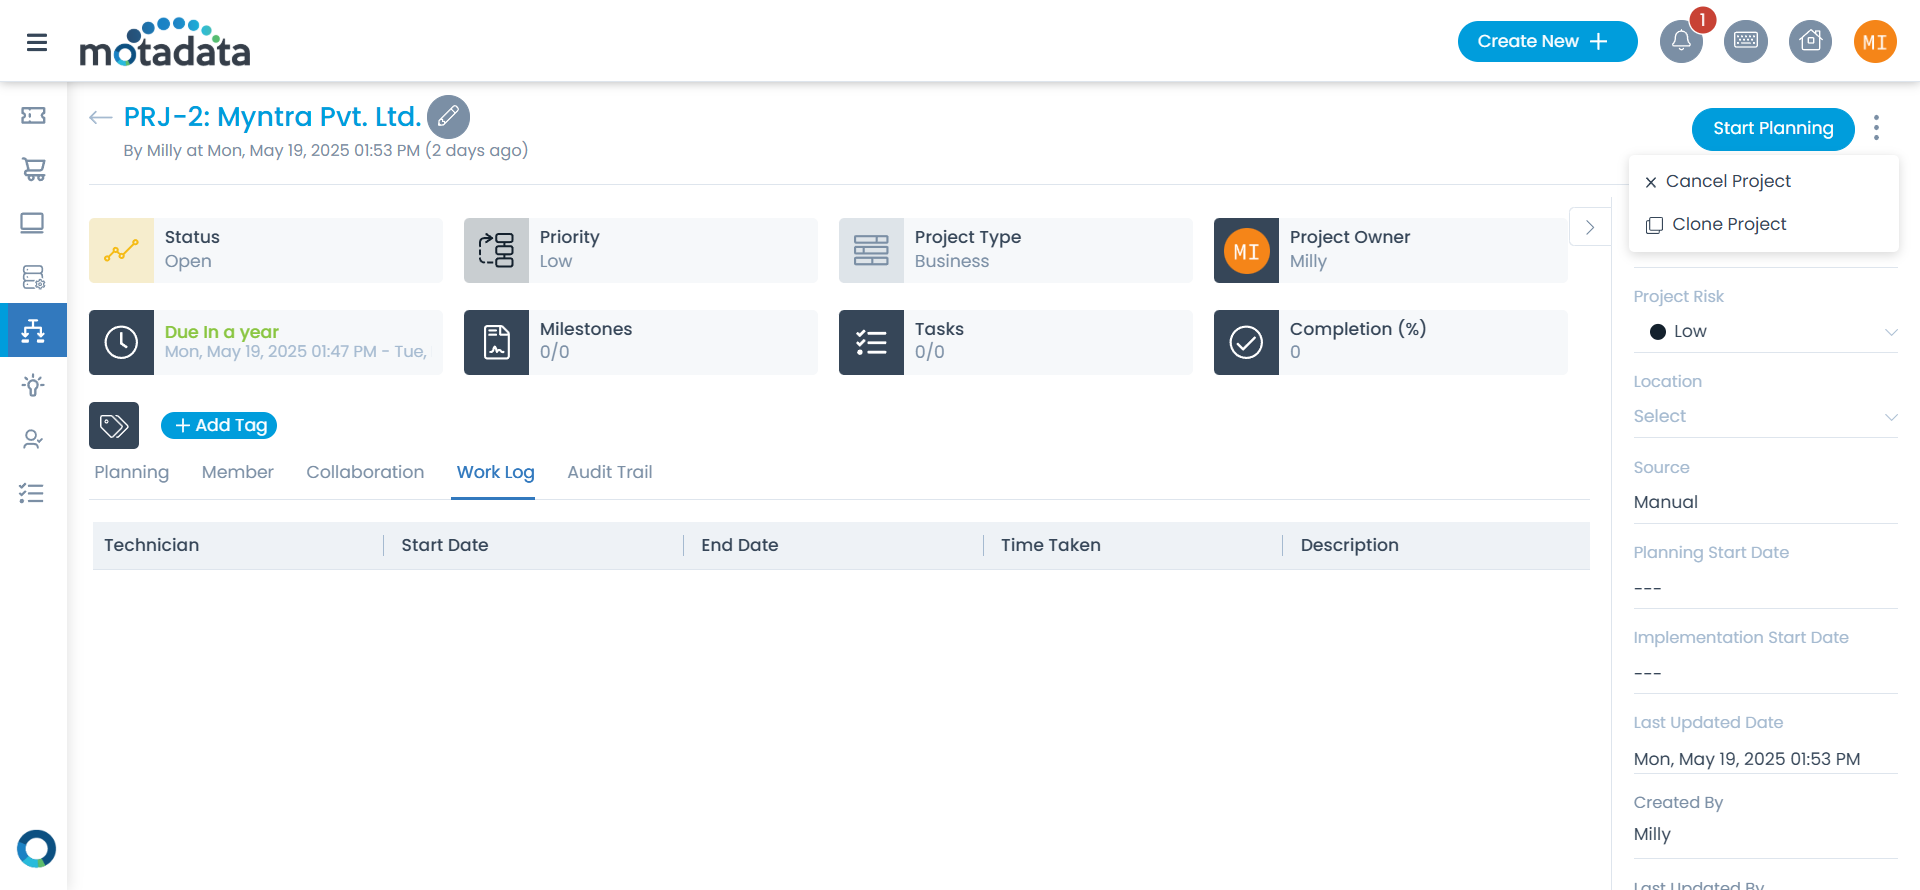Switch to the Planning tab
1920x890 pixels.
[x=132, y=472]
